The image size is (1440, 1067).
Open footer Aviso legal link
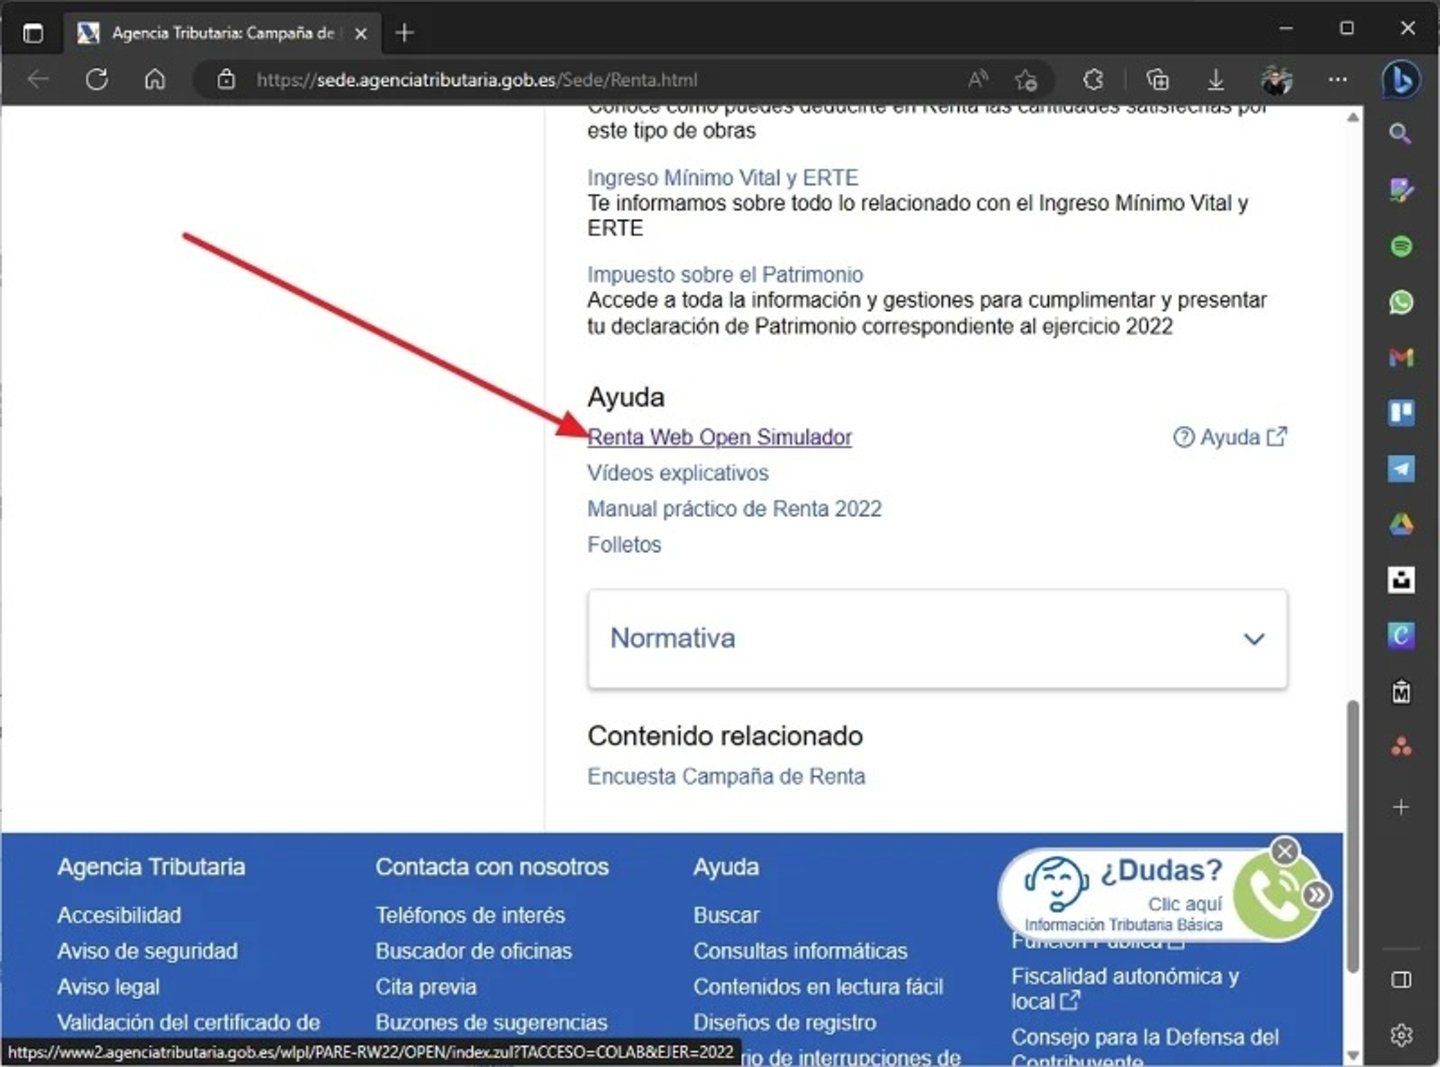pos(108,987)
